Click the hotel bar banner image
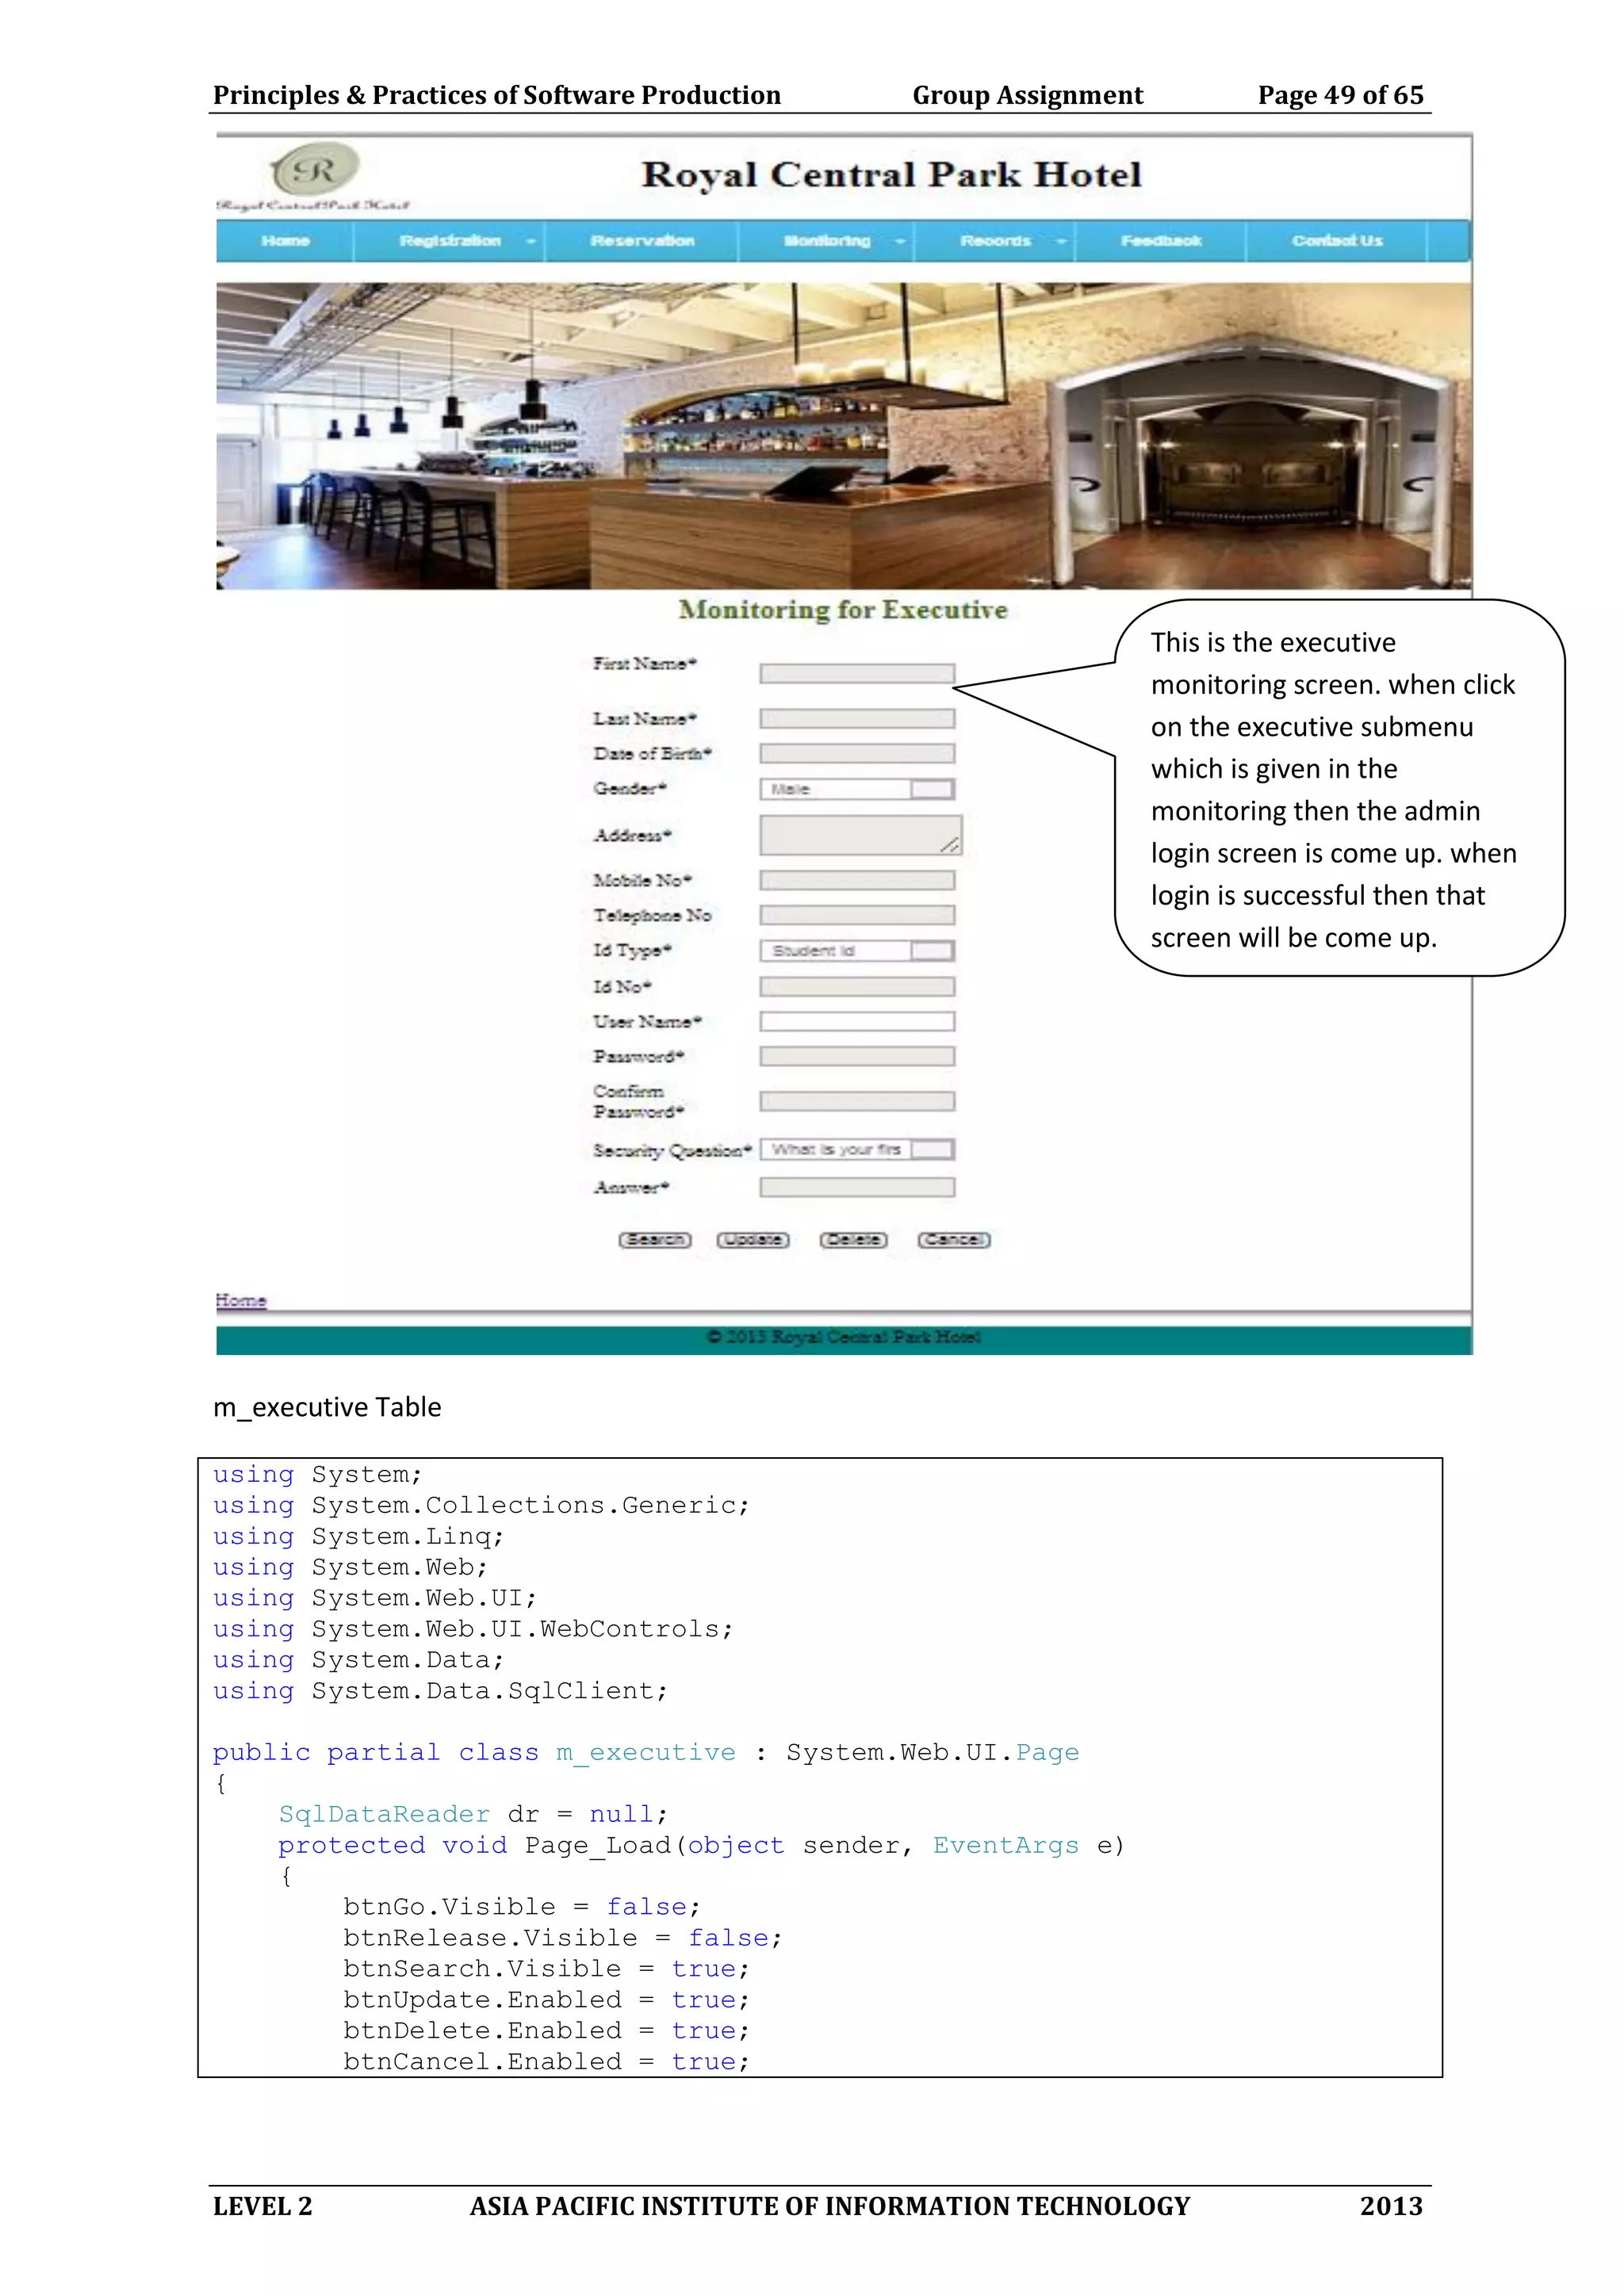1624x2296 pixels. 843,436
